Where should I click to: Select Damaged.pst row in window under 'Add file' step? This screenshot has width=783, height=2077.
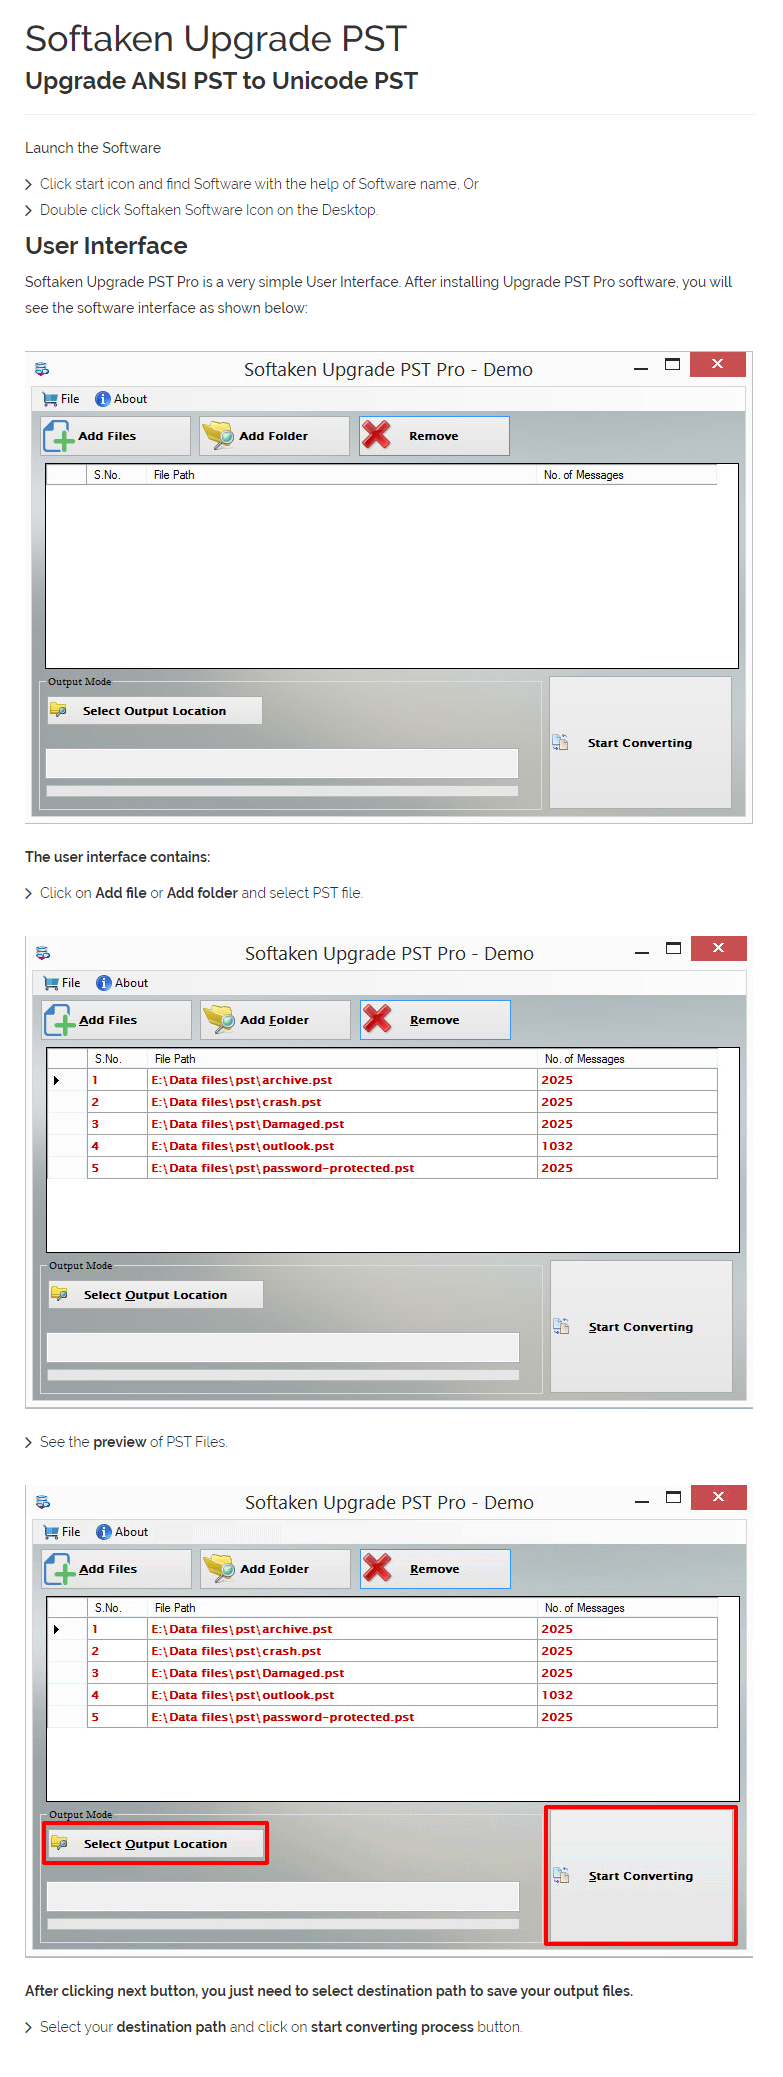point(383,1124)
